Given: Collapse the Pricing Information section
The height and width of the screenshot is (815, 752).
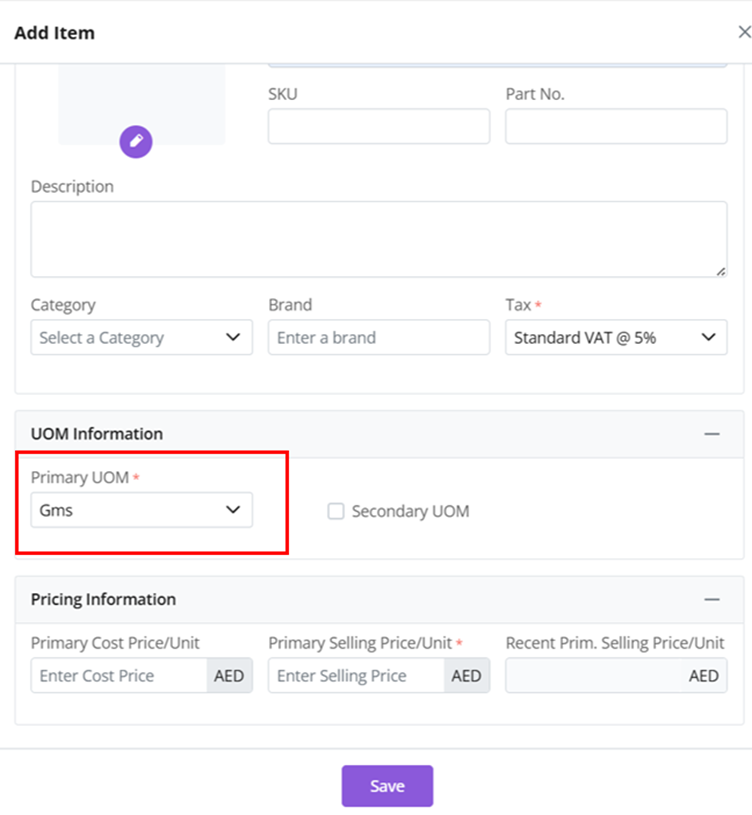Looking at the screenshot, I should click(711, 599).
